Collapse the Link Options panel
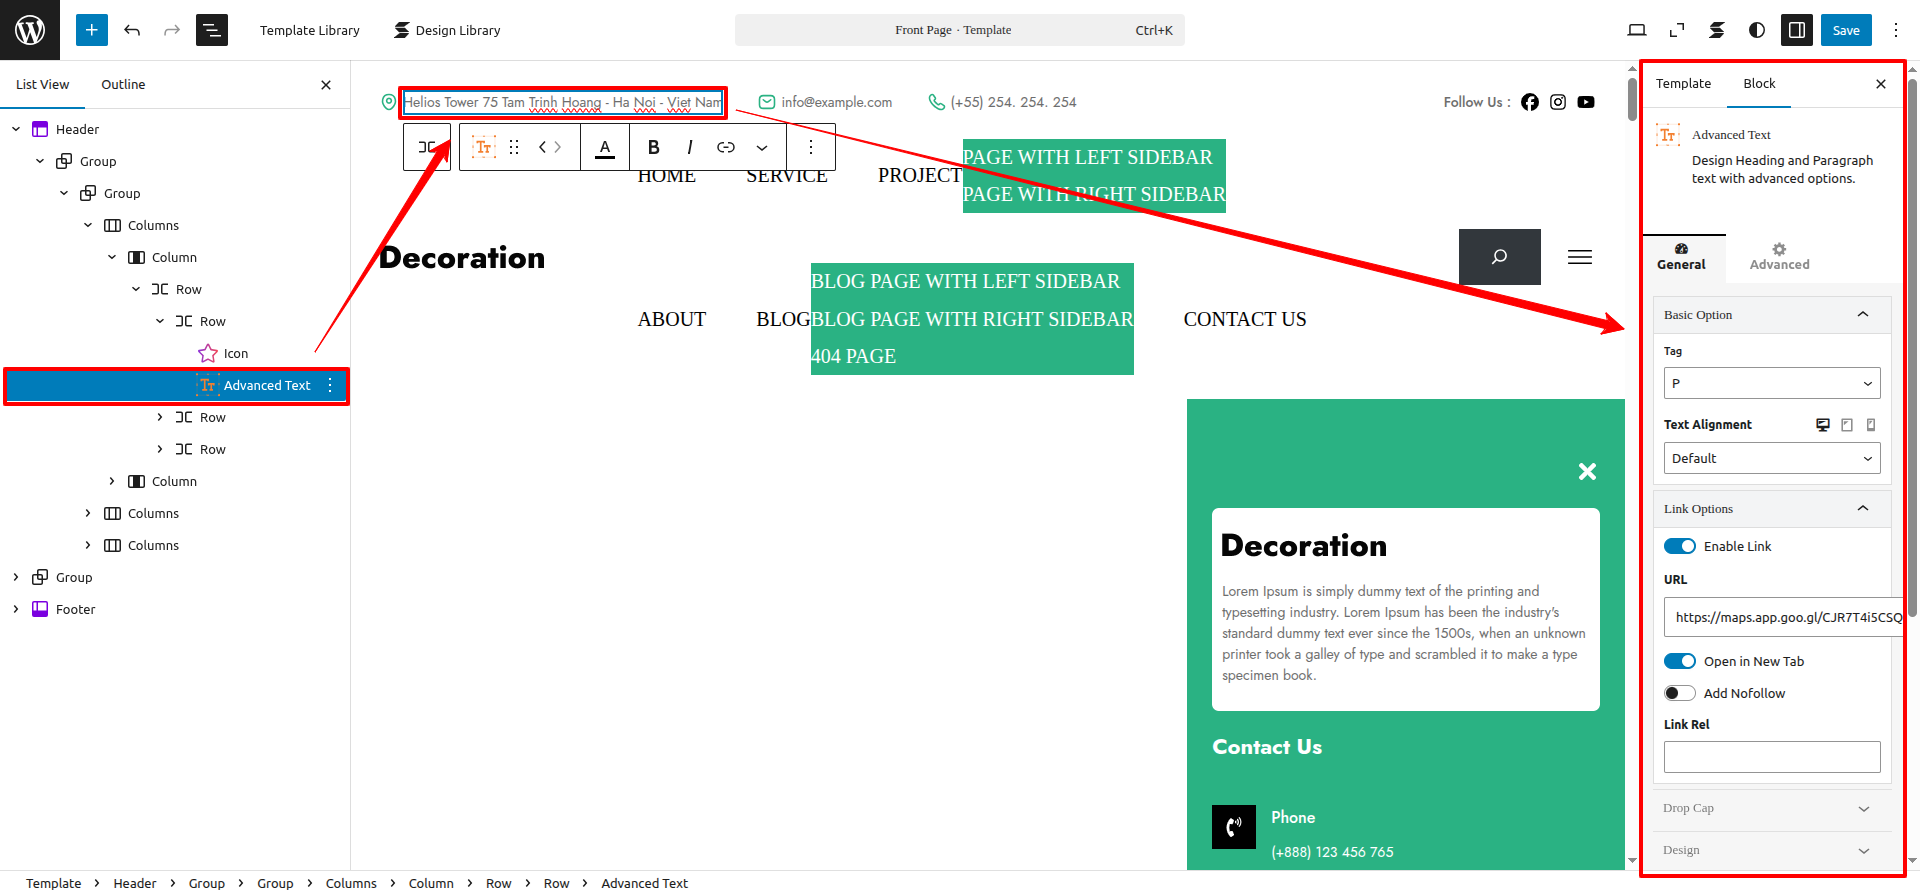The height and width of the screenshot is (895, 1920). (x=1772, y=509)
